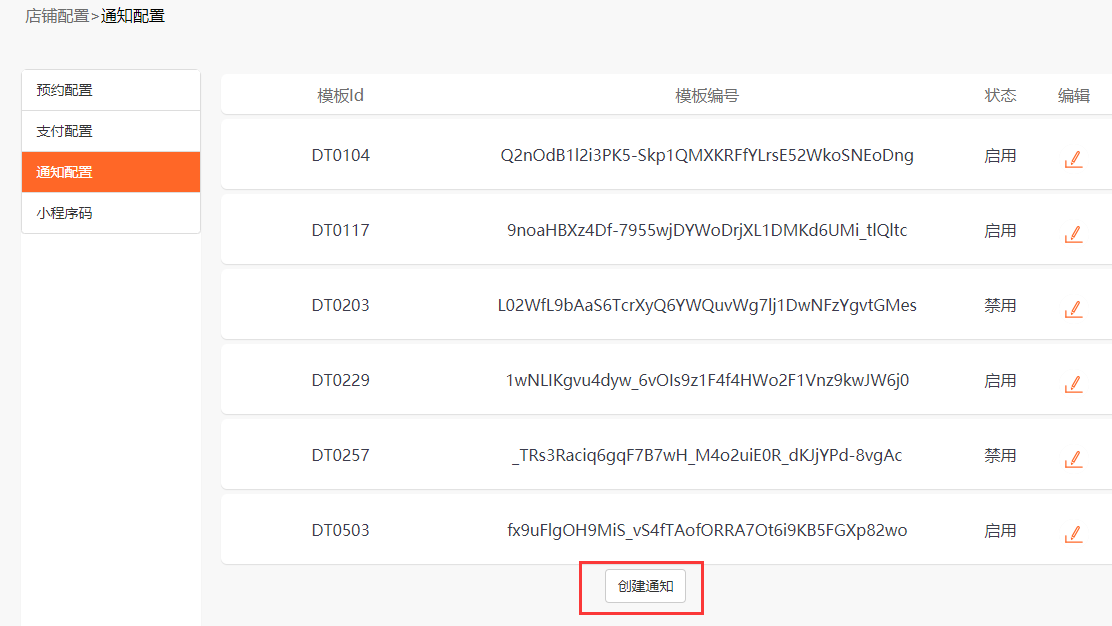Click the 创建通知 button
Image resolution: width=1112 pixels, height=626 pixels.
pos(645,587)
